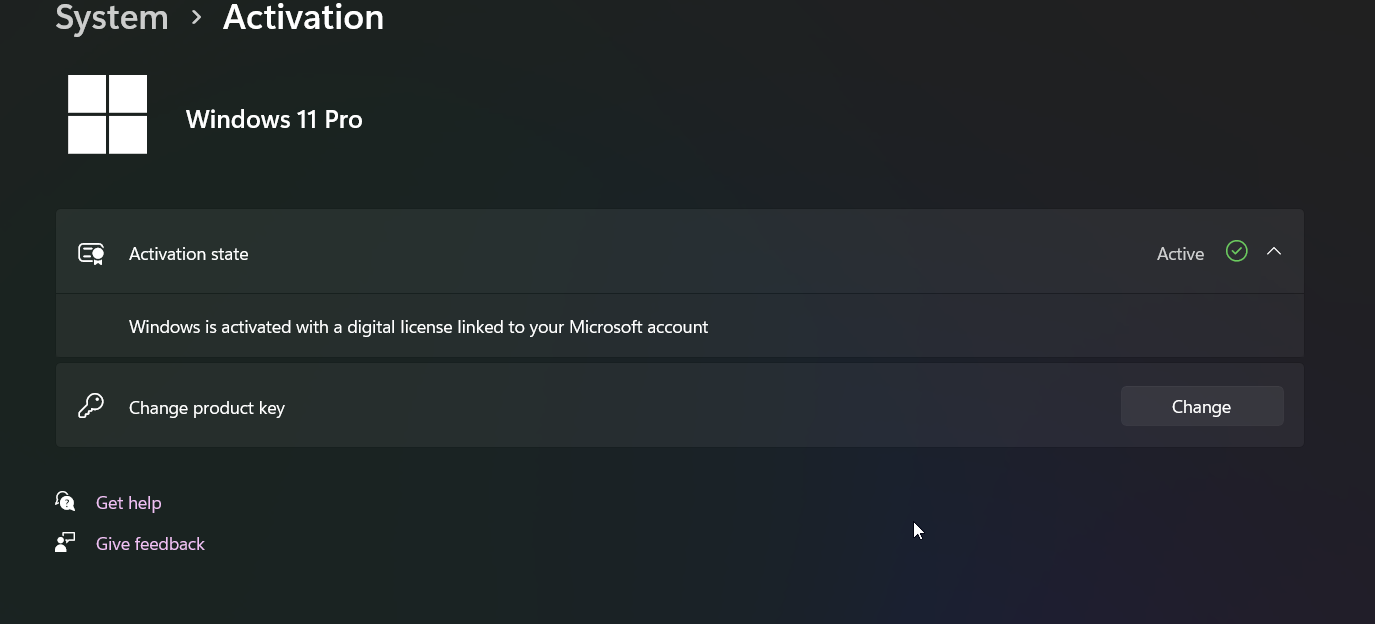
Task: Click the Get help chat icon
Action: (x=65, y=501)
